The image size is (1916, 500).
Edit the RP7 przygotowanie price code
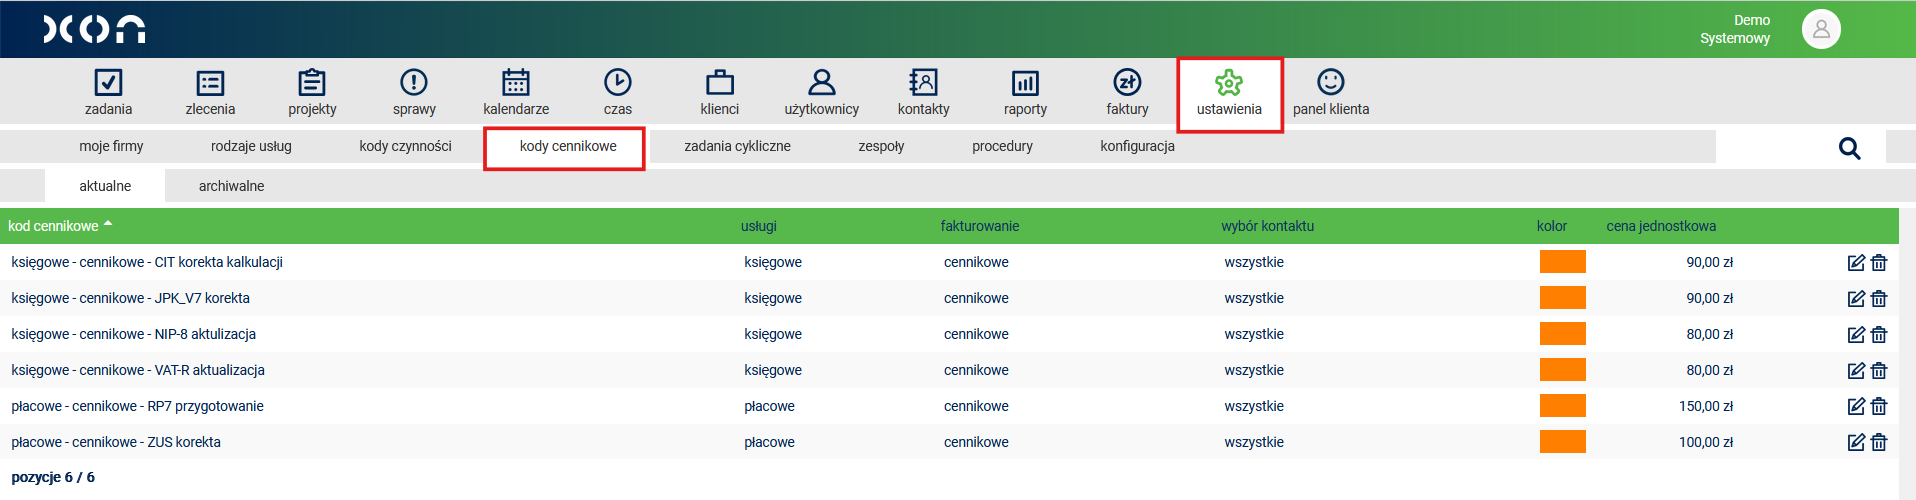pyautogui.click(x=1856, y=406)
